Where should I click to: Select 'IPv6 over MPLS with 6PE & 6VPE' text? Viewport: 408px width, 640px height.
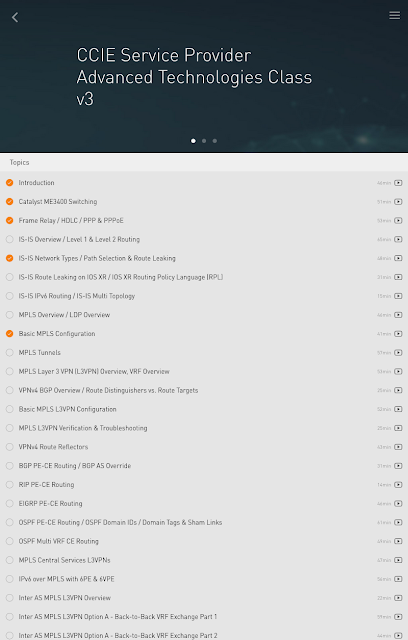pyautogui.click(x=67, y=579)
